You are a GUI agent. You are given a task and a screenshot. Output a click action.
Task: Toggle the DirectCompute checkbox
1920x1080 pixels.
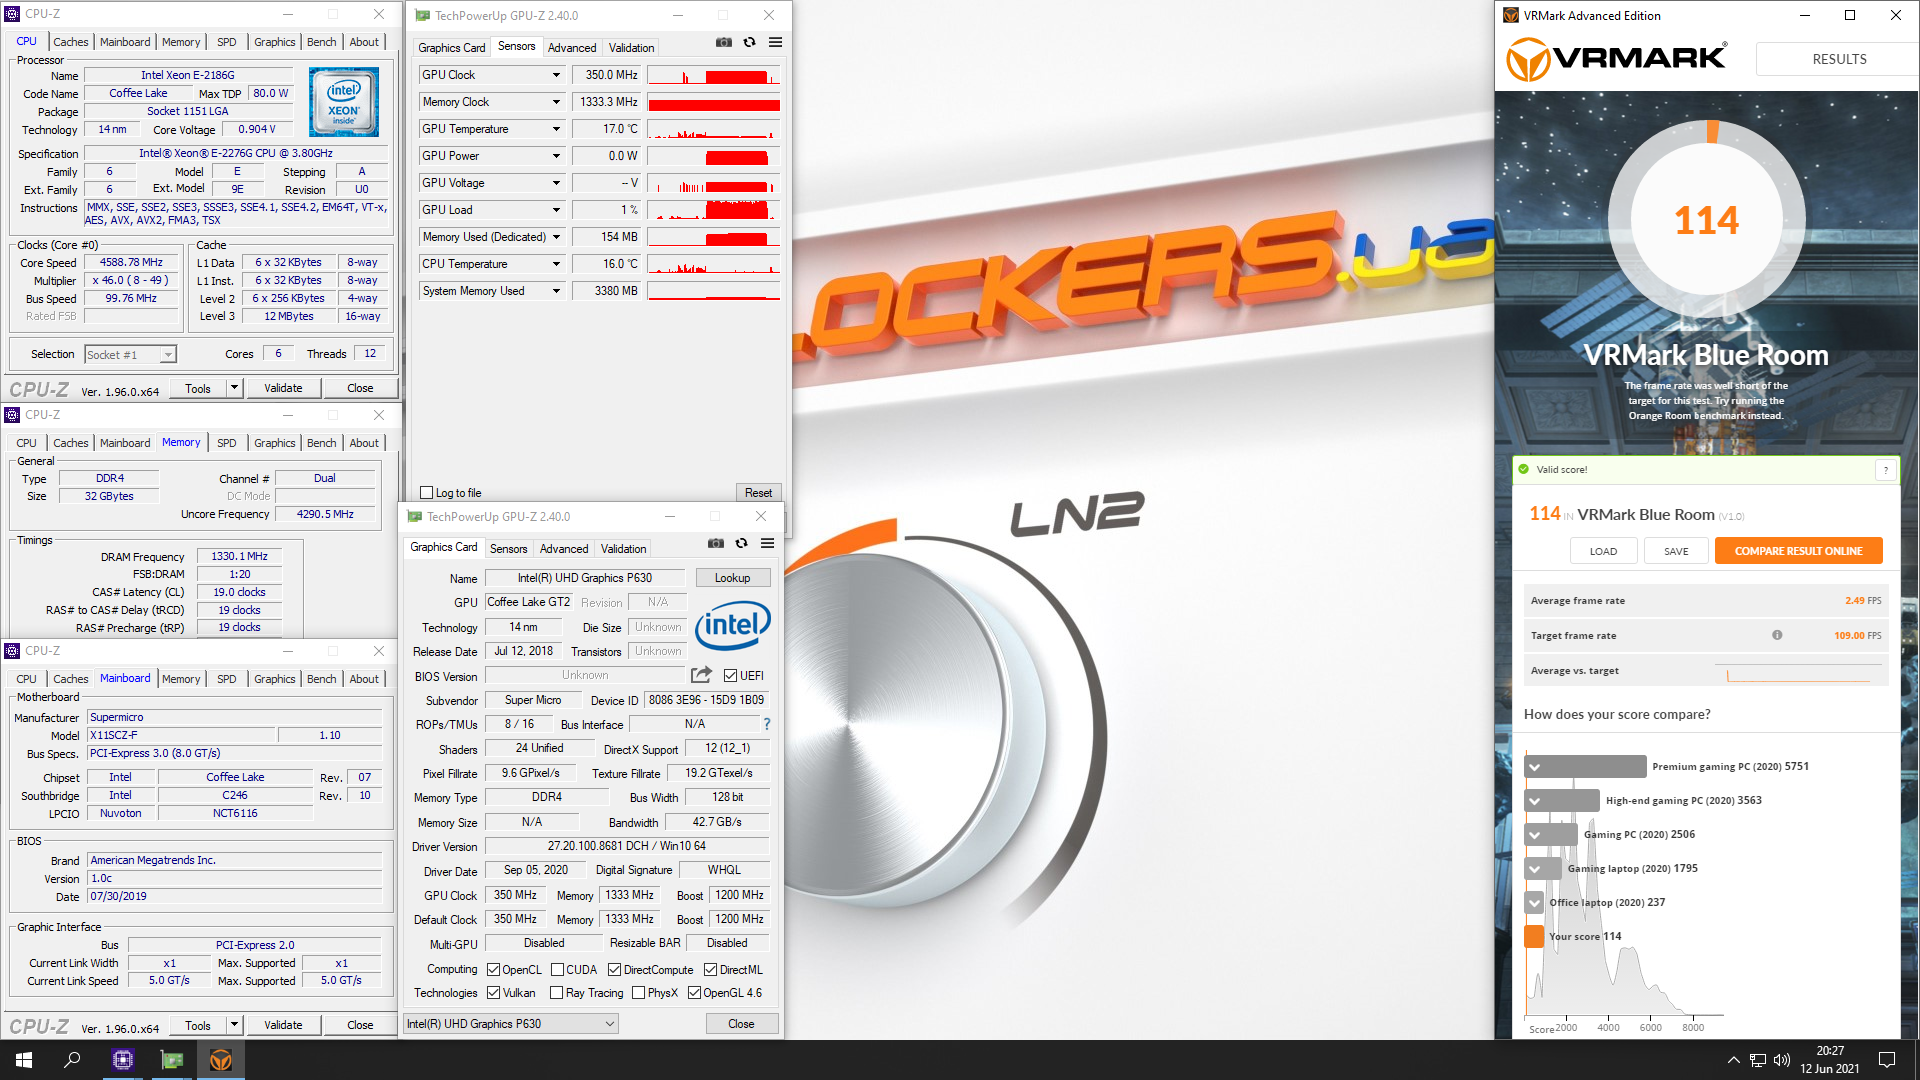614,970
